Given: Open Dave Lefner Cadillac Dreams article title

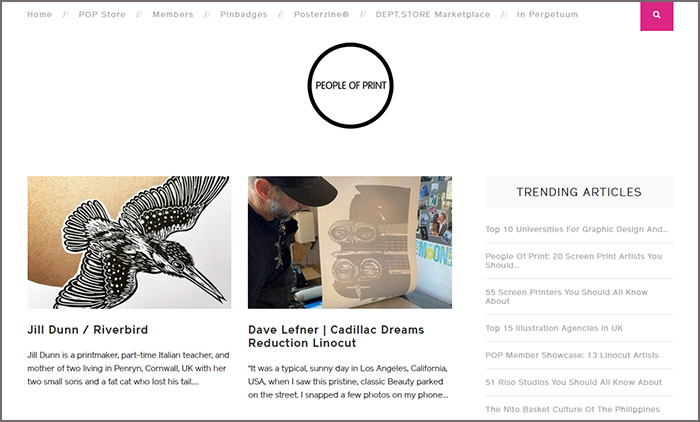Looking at the screenshot, I should [336, 336].
